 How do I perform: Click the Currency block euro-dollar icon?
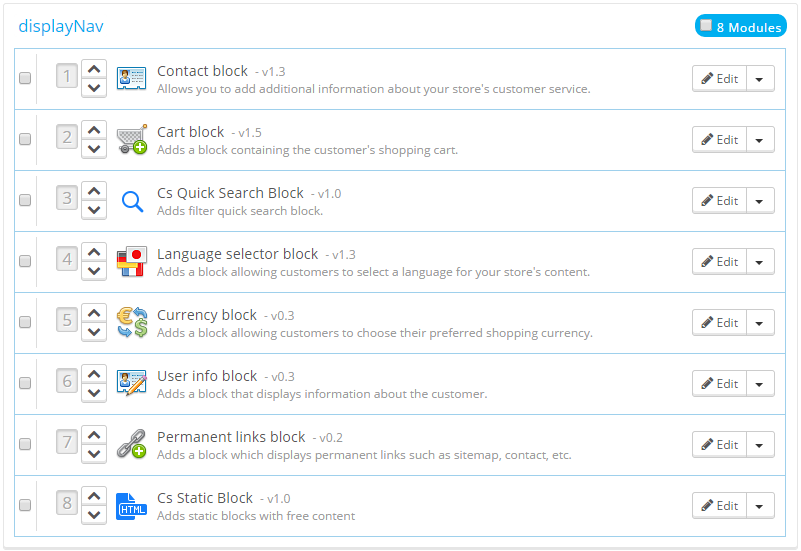tap(131, 323)
